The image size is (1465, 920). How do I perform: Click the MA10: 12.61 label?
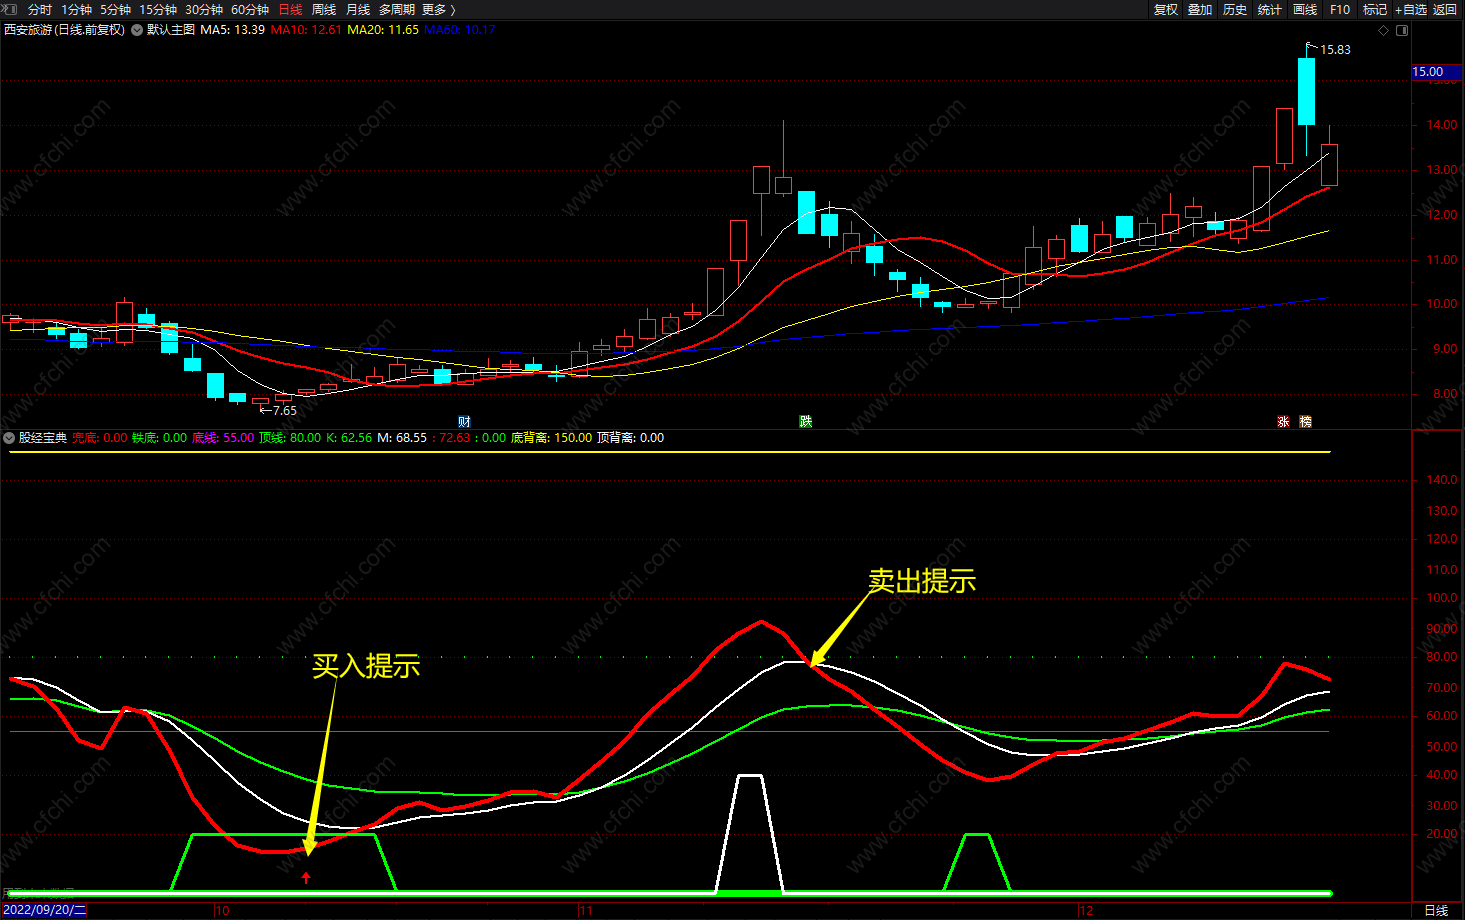306,30
